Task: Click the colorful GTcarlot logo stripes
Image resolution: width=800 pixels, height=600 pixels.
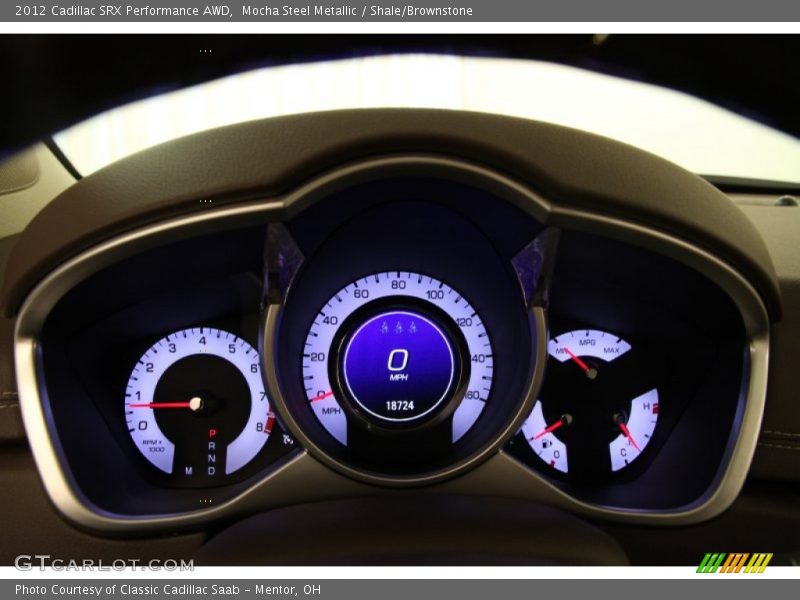Action: pos(735,560)
